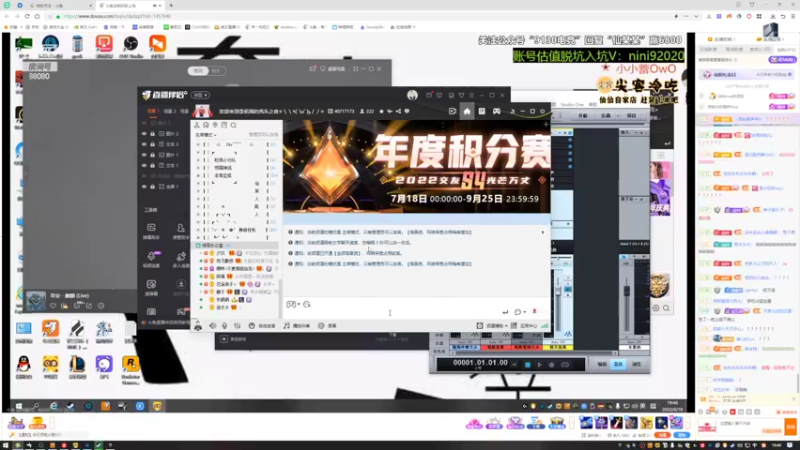Toggle eye visibility for first layer row in source list
Image resolution: width=800 pixels, height=450 pixels.
click(x=144, y=134)
